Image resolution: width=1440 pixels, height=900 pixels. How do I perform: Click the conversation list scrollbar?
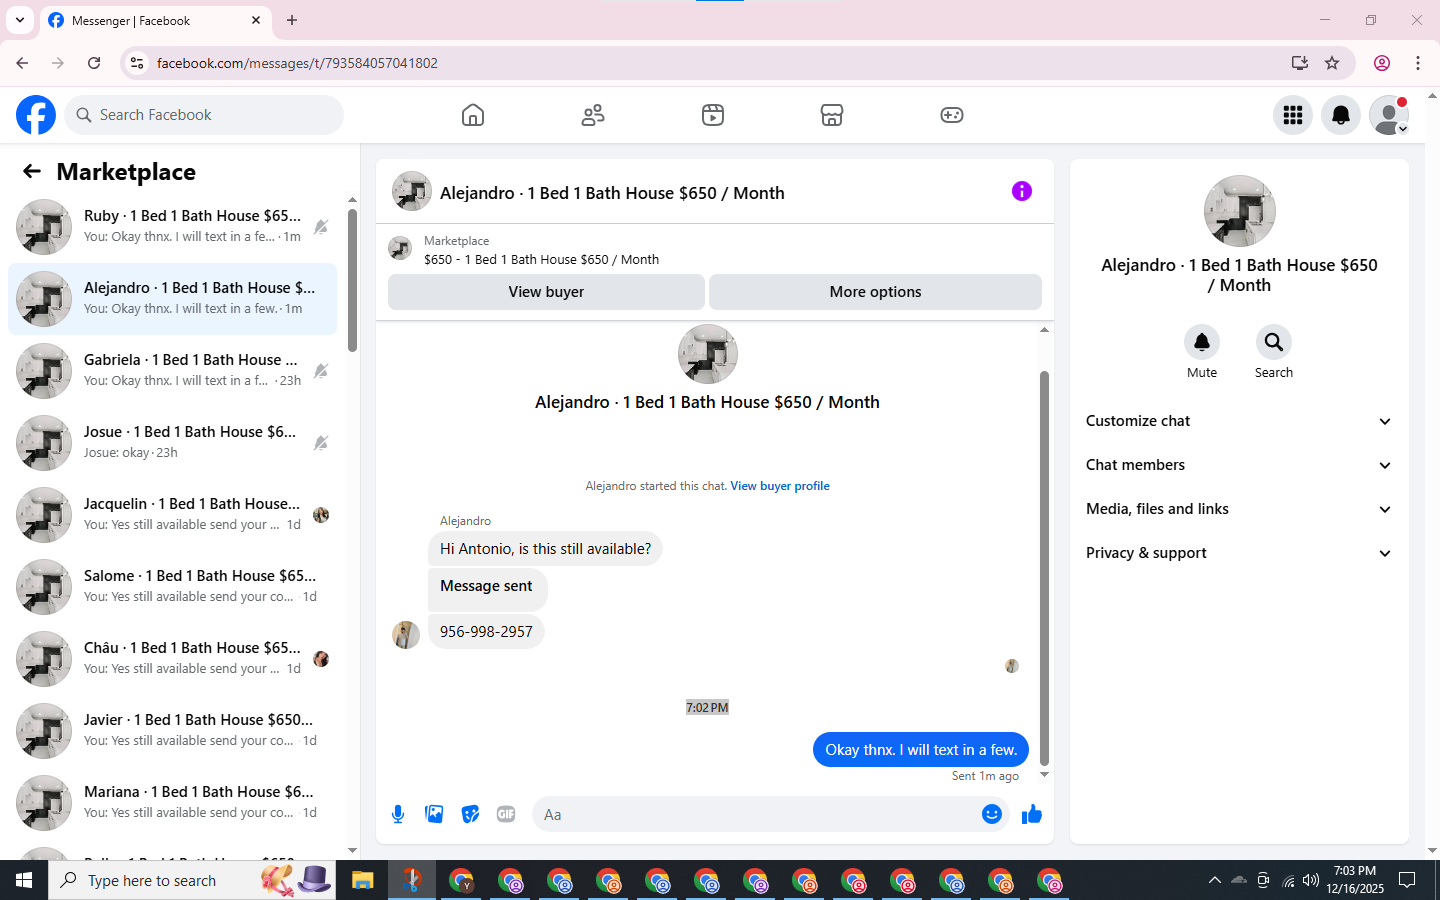[352, 280]
